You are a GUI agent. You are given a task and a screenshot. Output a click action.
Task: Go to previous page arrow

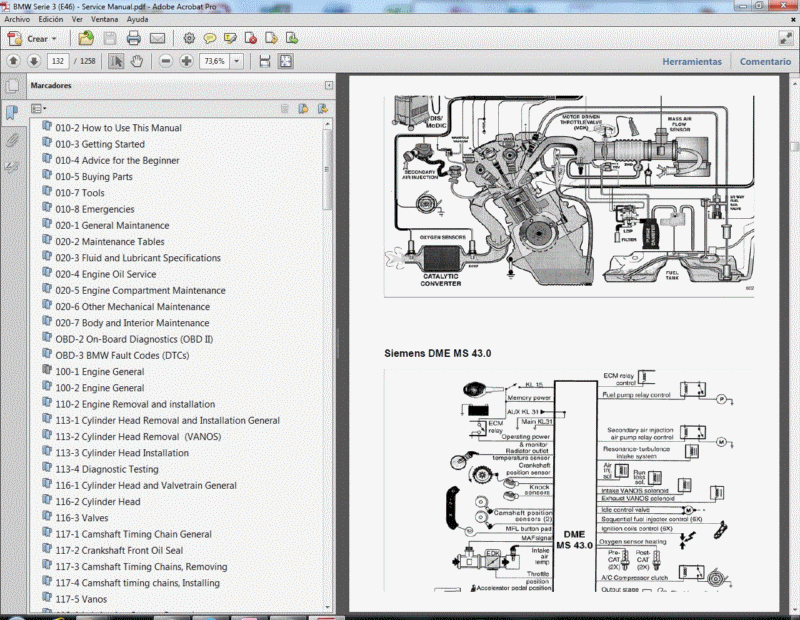pos(14,61)
